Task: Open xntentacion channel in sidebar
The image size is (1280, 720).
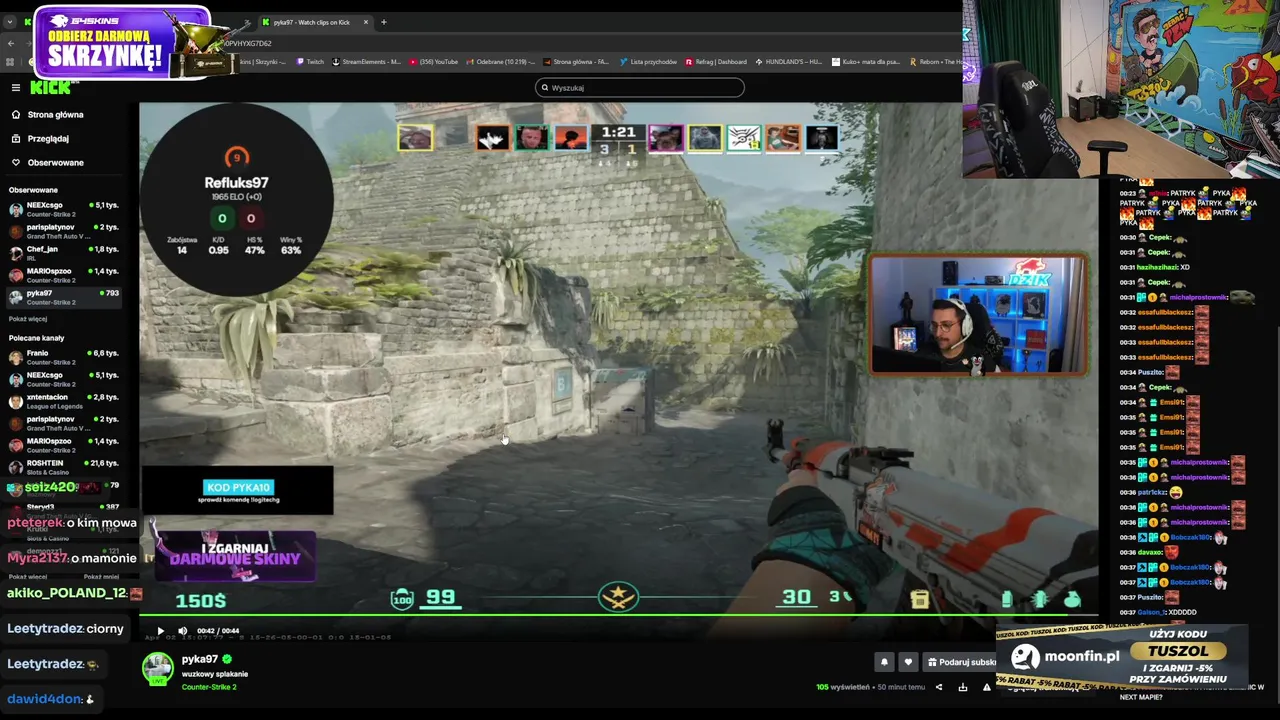Action: coord(65,401)
